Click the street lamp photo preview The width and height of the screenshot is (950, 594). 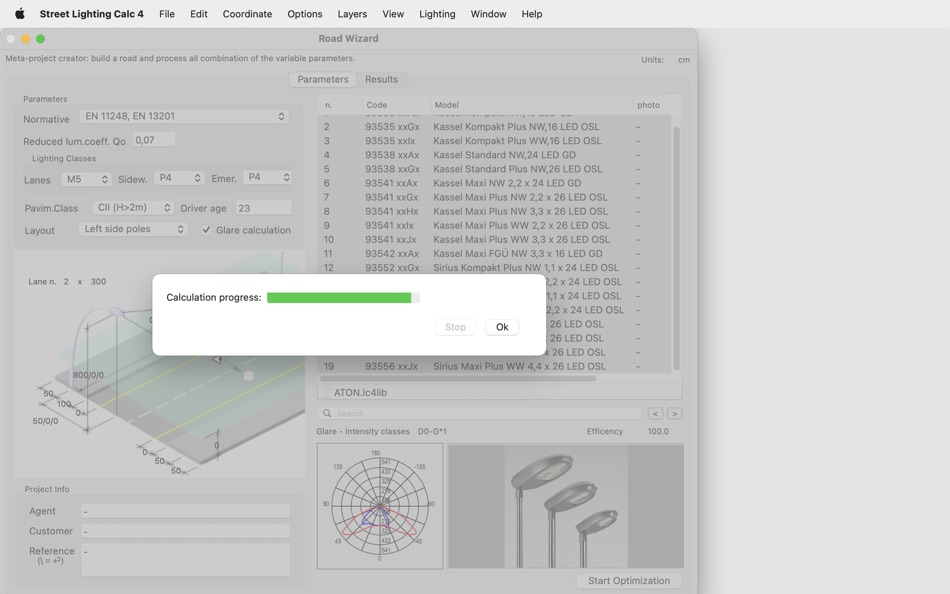[566, 506]
